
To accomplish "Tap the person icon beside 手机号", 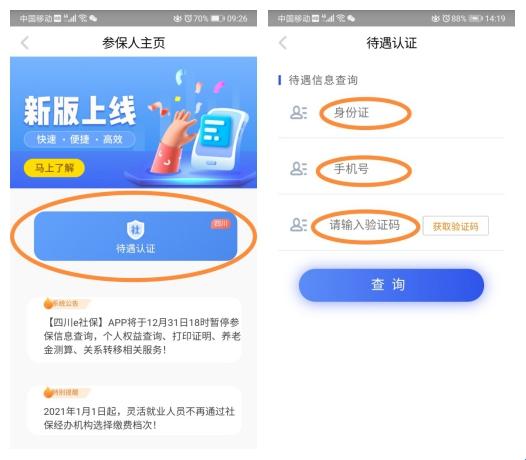I will (298, 169).
